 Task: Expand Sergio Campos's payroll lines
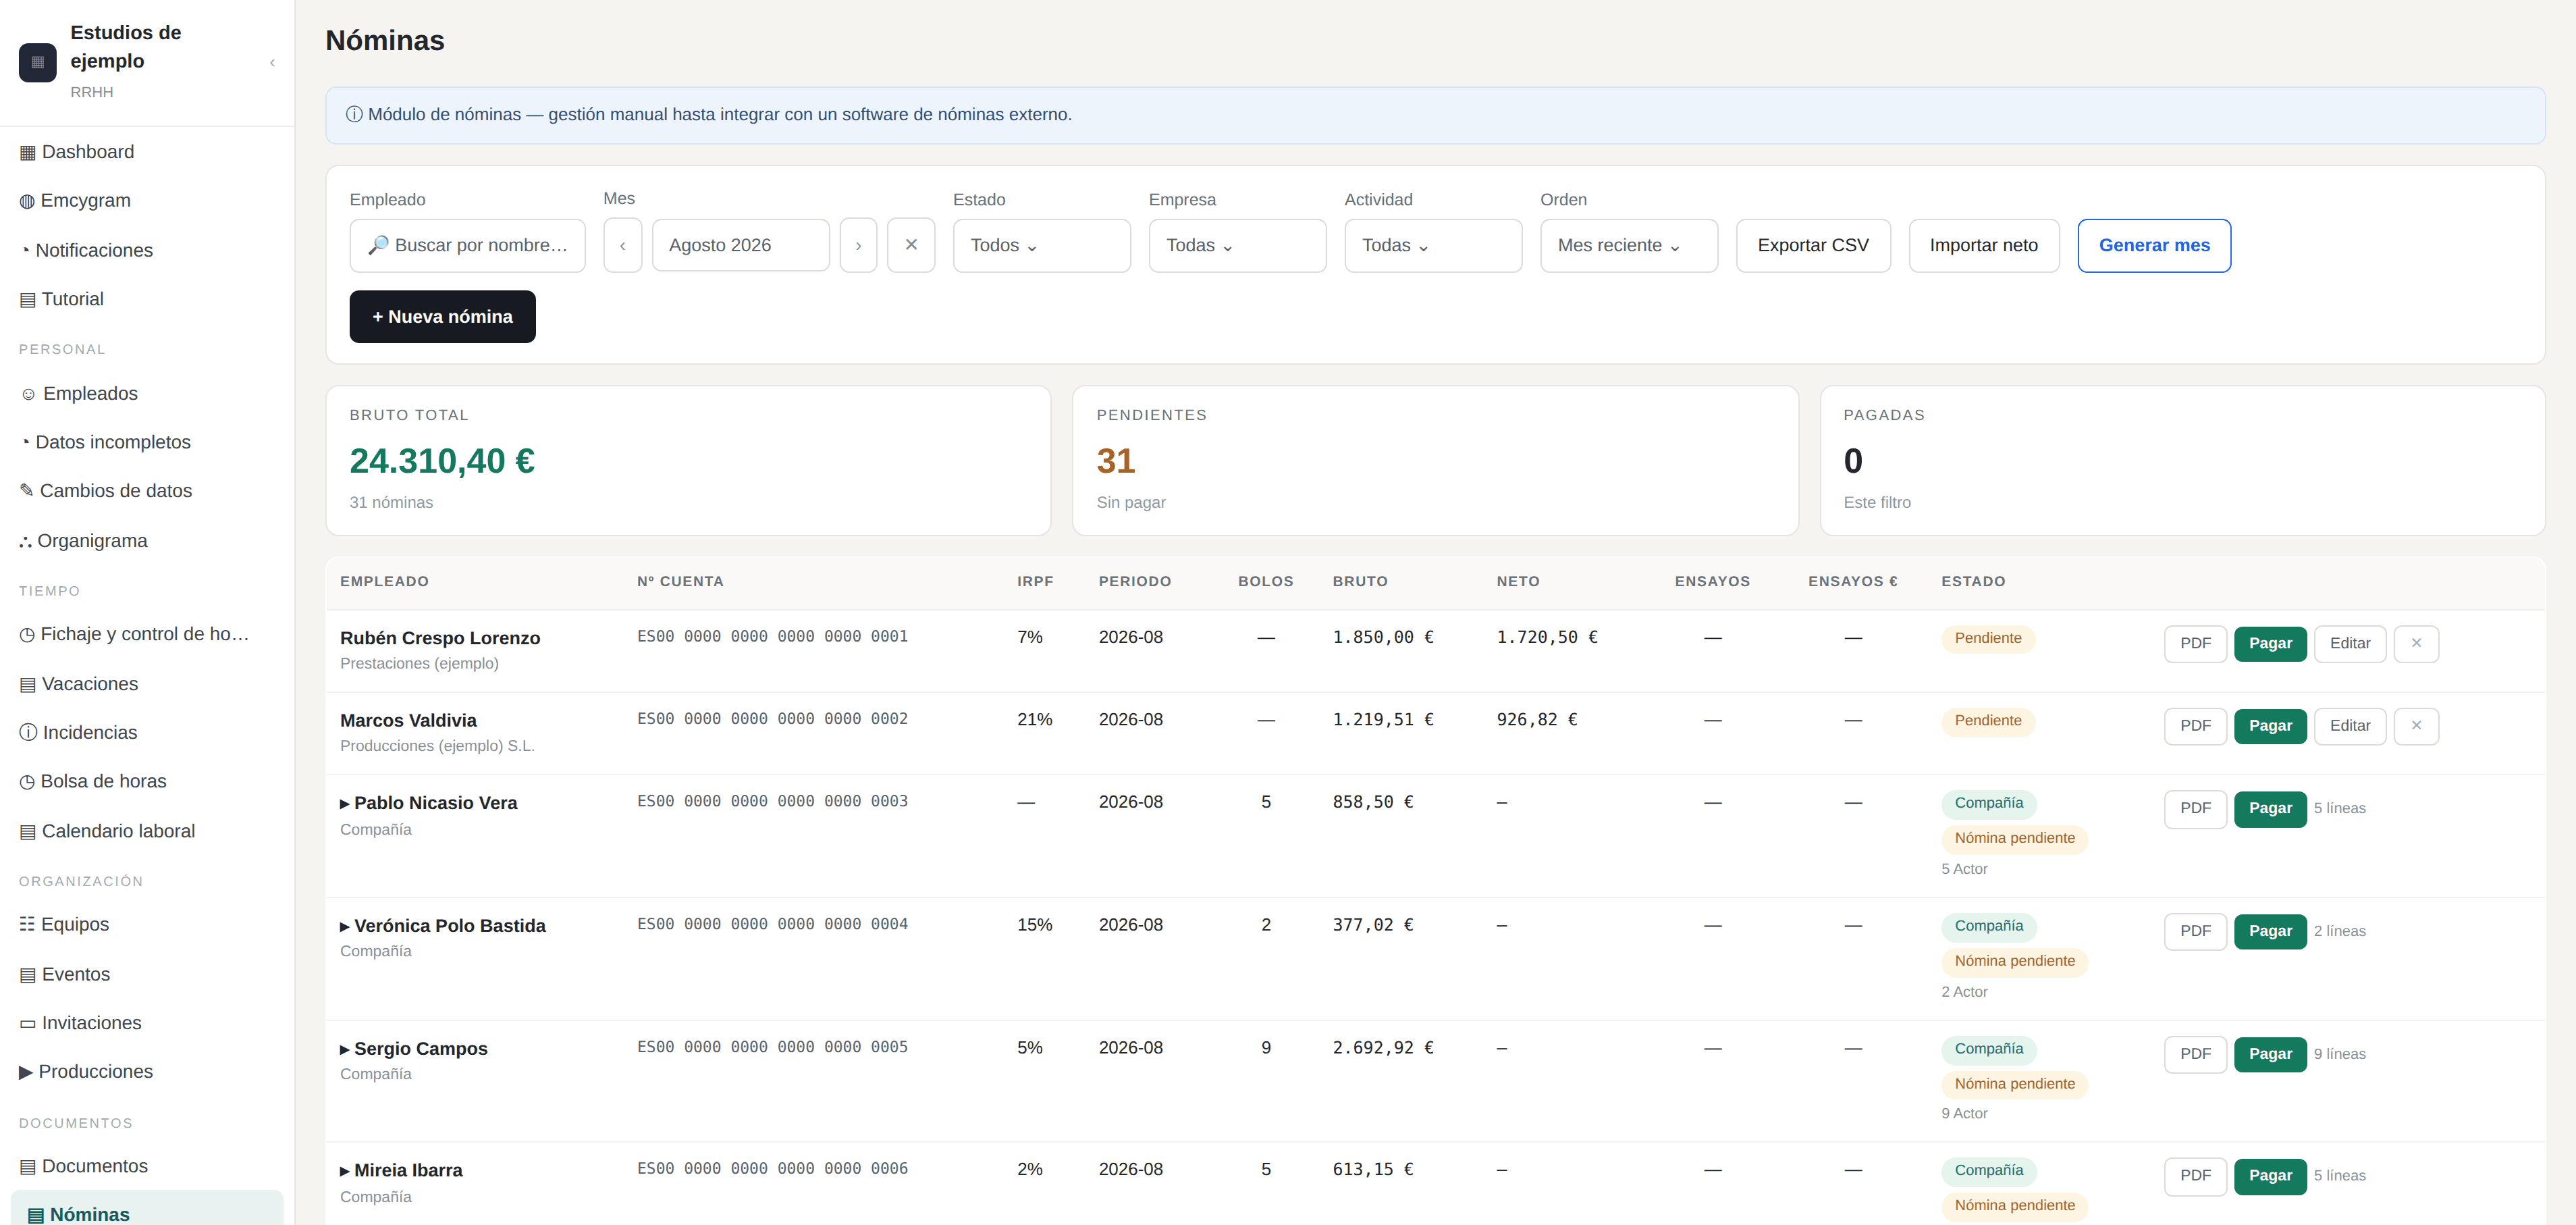[345, 1050]
